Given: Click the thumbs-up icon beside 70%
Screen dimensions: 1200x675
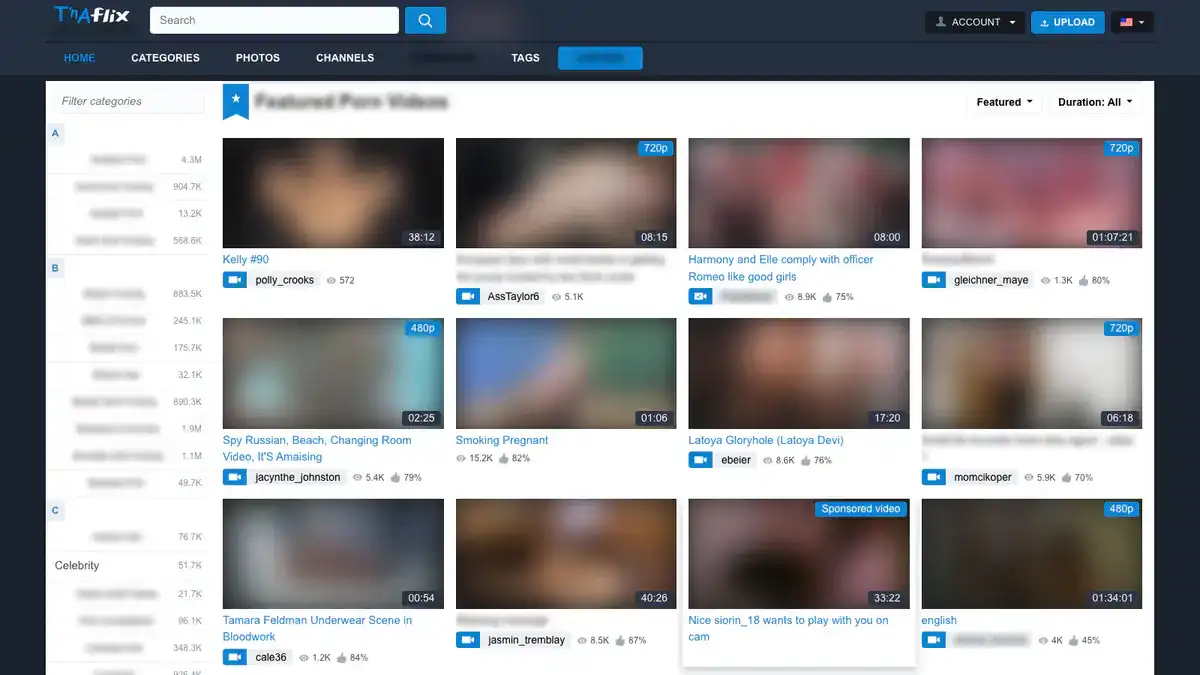Looking at the screenshot, I should (1067, 477).
